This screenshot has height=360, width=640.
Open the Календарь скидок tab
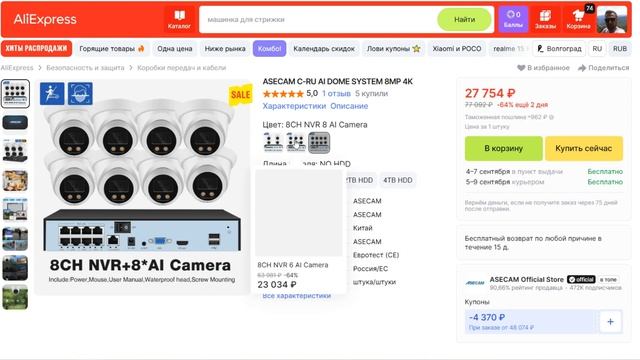click(x=324, y=49)
